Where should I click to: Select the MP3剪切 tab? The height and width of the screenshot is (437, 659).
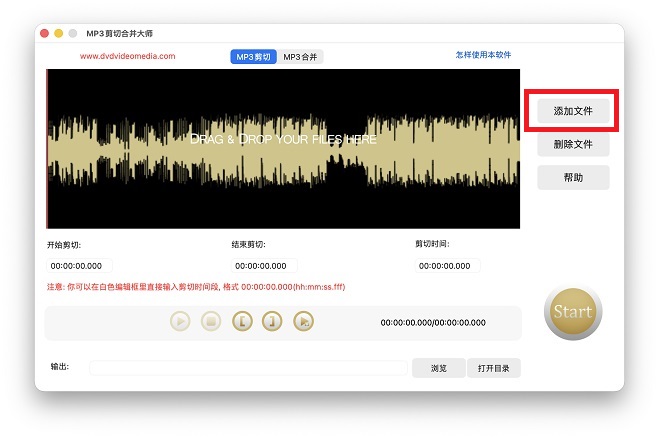pos(254,57)
